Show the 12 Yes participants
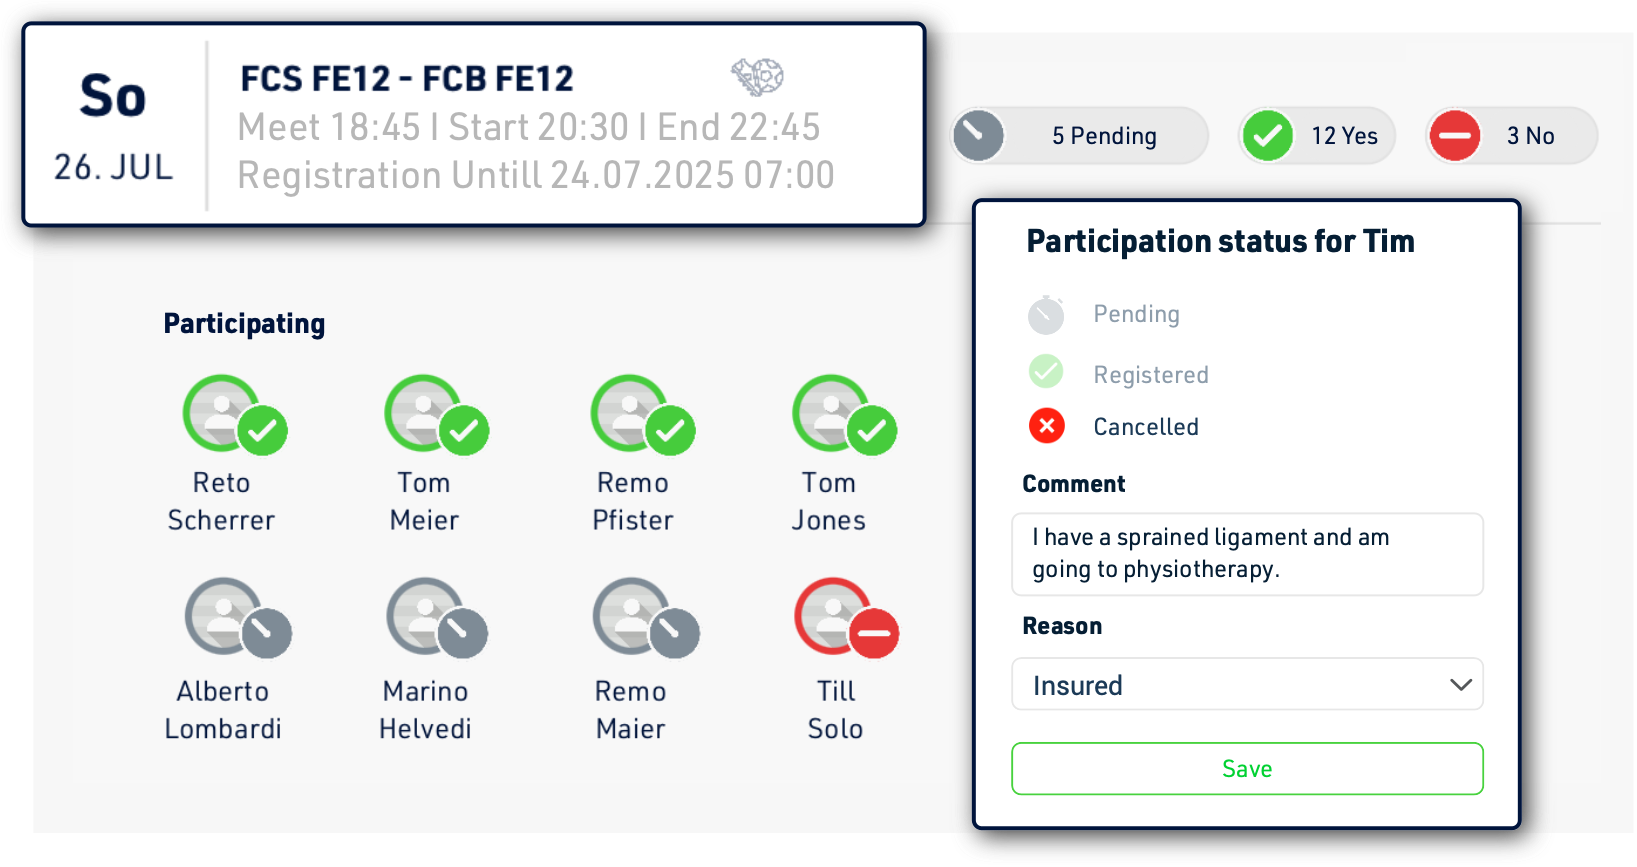The width and height of the screenshot is (1637, 867). click(x=1317, y=136)
